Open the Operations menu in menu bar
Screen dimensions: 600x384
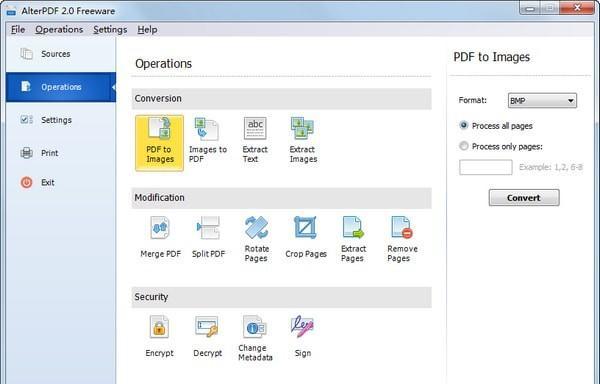[x=59, y=29]
